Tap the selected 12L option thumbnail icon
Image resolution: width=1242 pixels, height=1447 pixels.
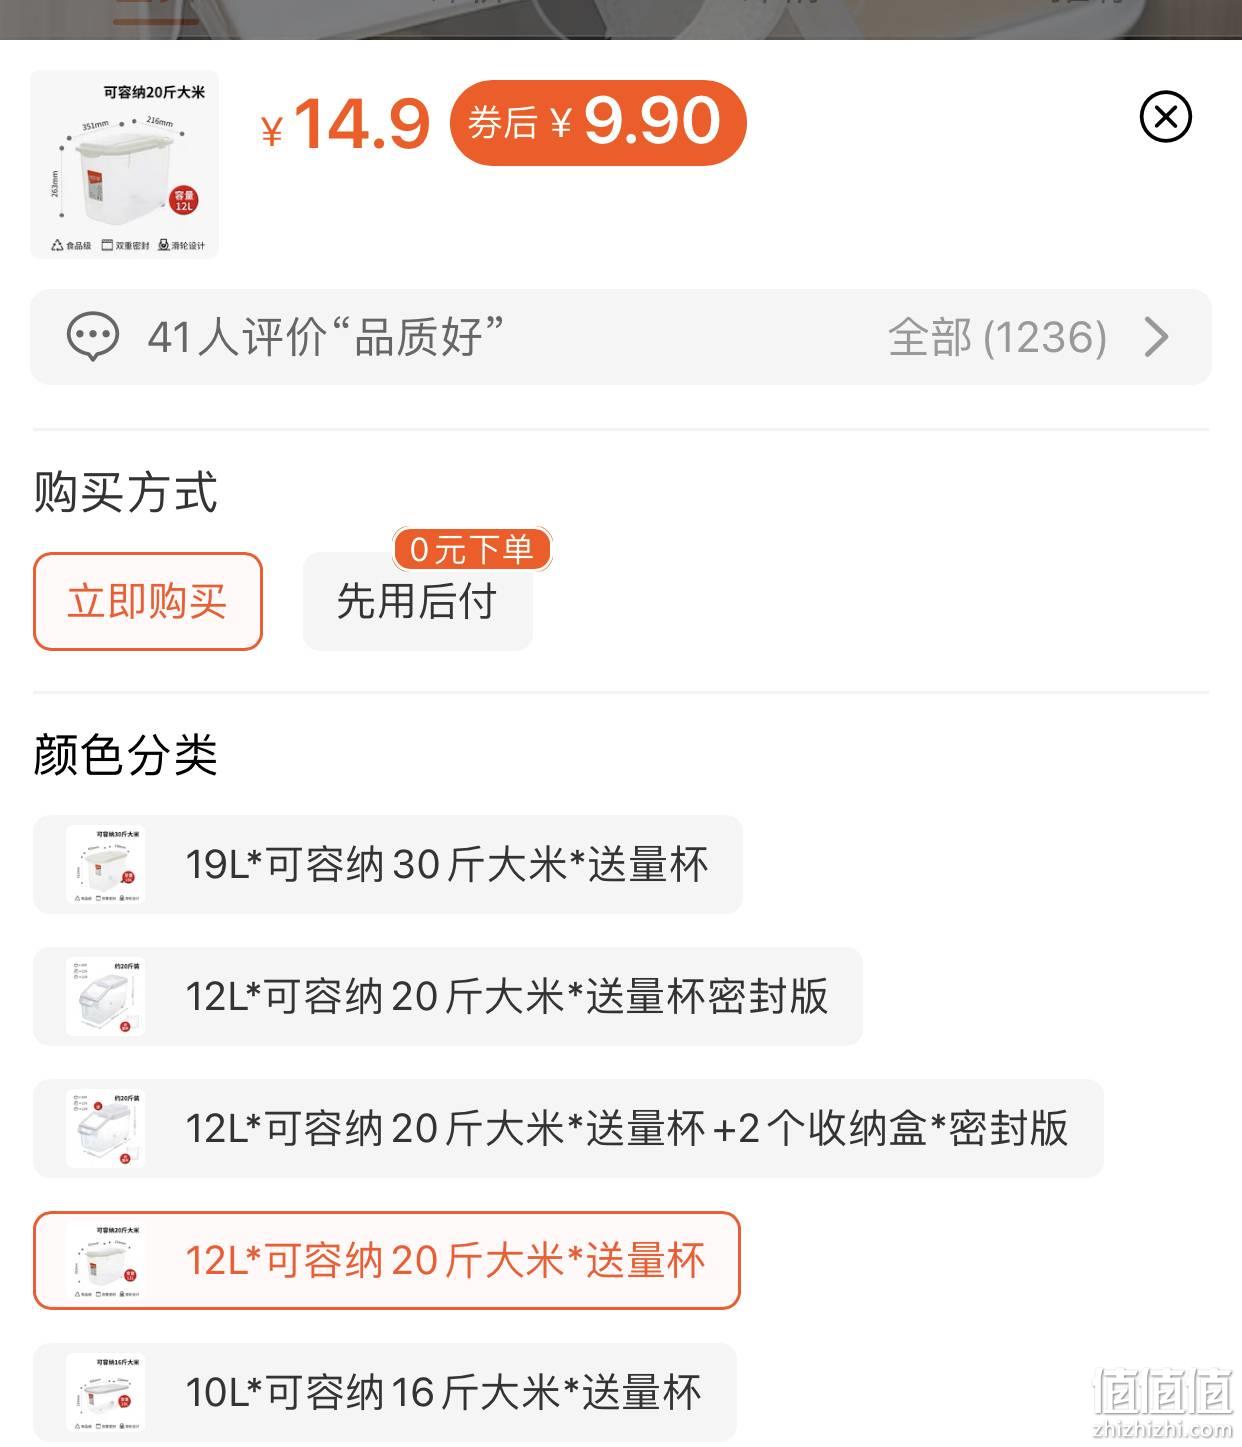pos(106,1260)
